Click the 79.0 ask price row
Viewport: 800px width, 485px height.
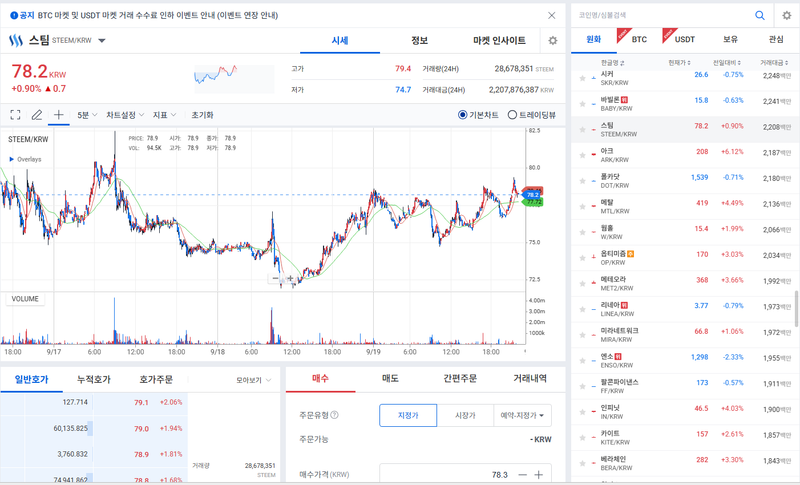point(94,428)
